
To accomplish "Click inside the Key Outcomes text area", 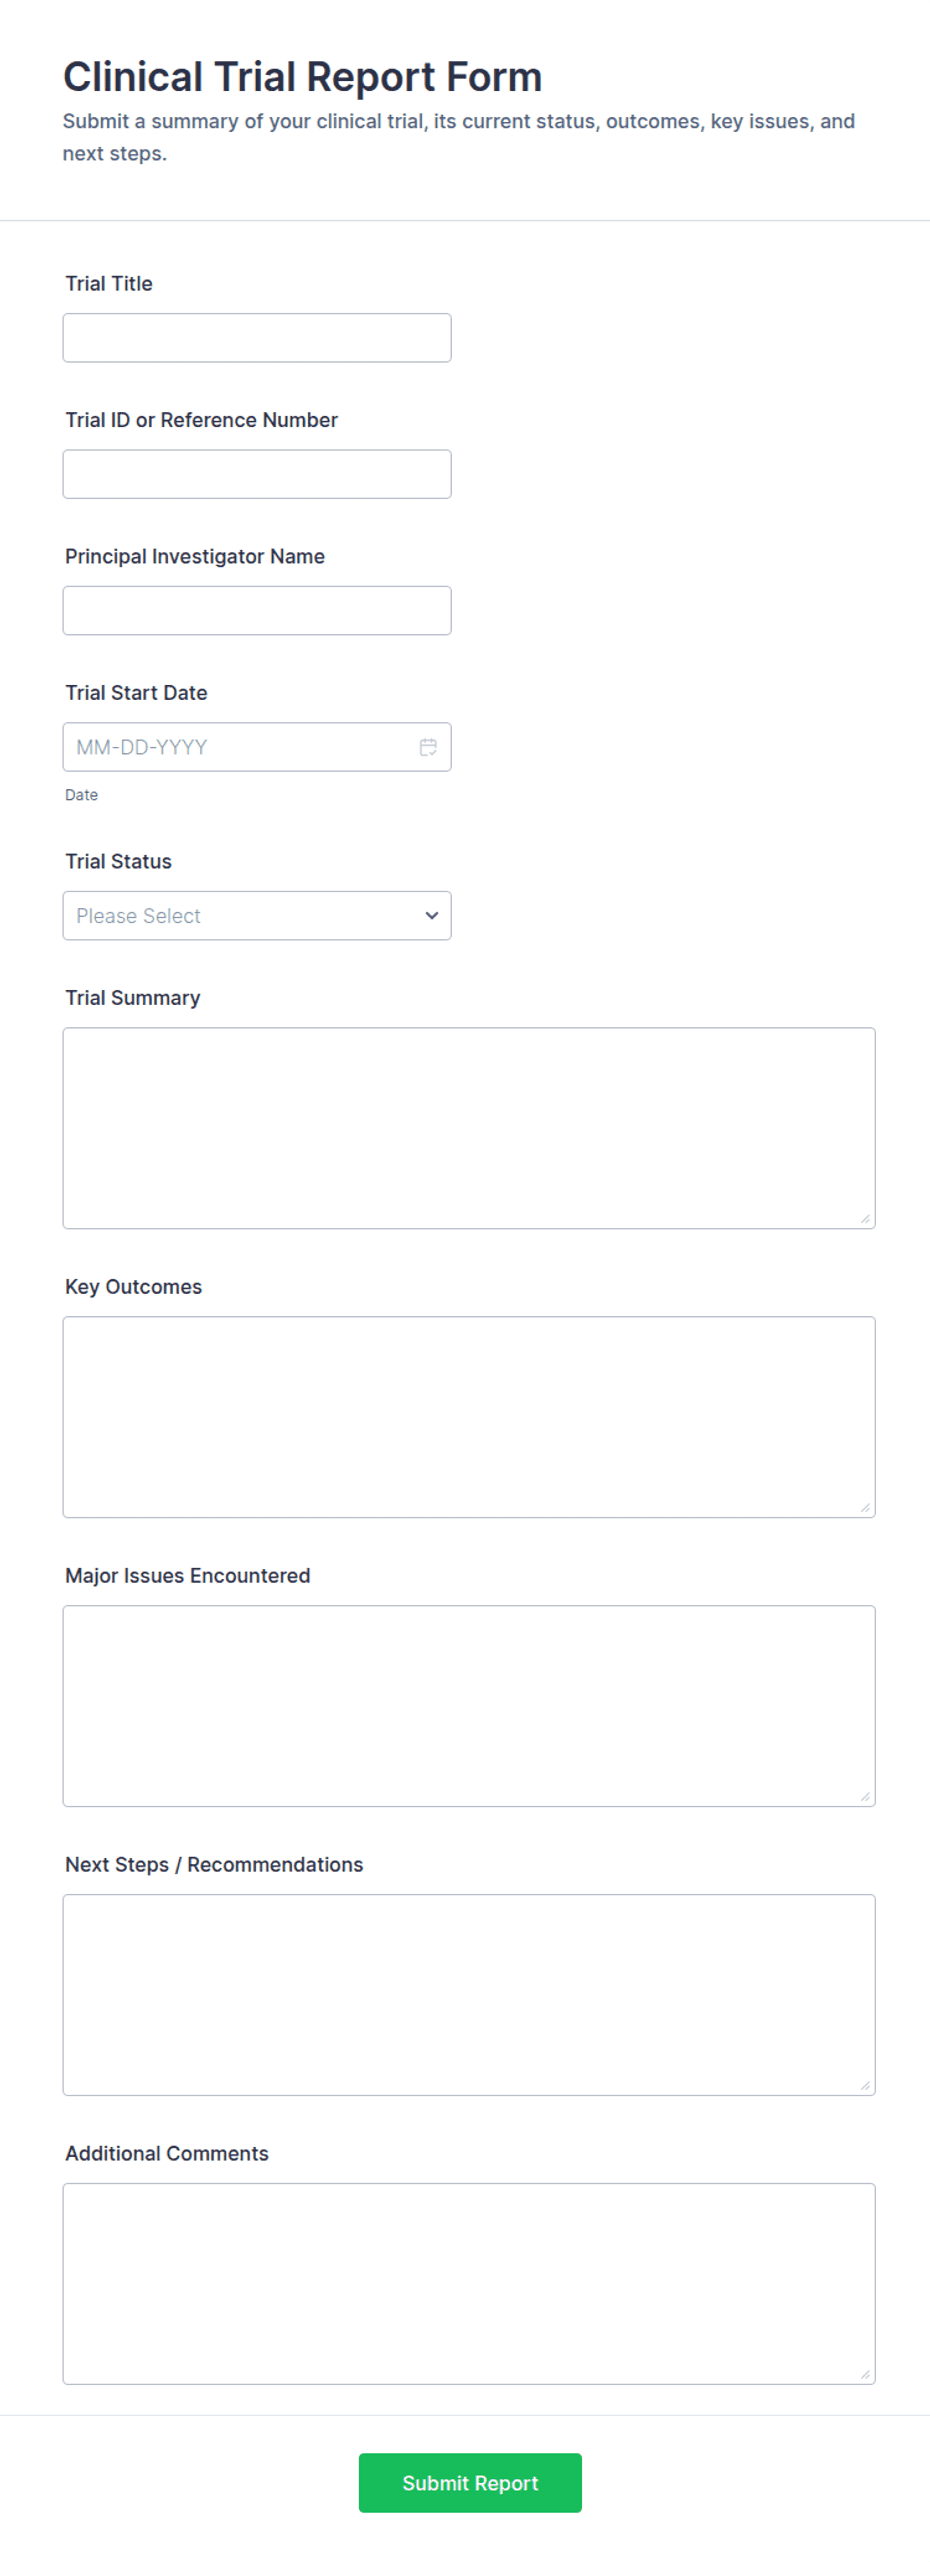I will [469, 1417].
